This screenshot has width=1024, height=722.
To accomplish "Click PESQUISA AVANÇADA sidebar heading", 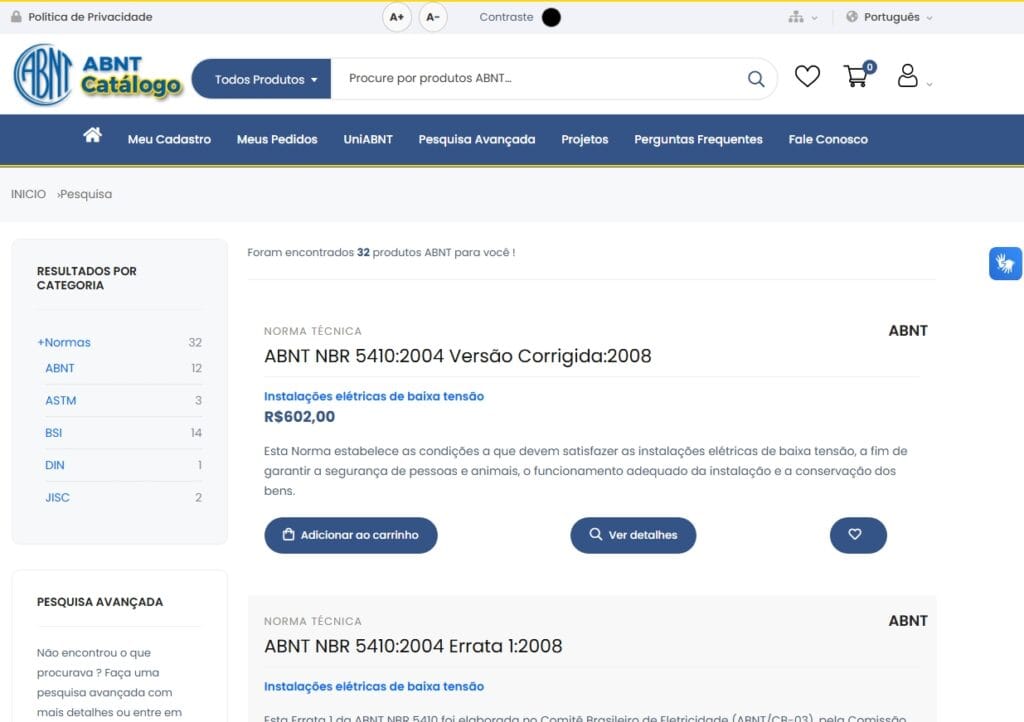I will pyautogui.click(x=100, y=602).
